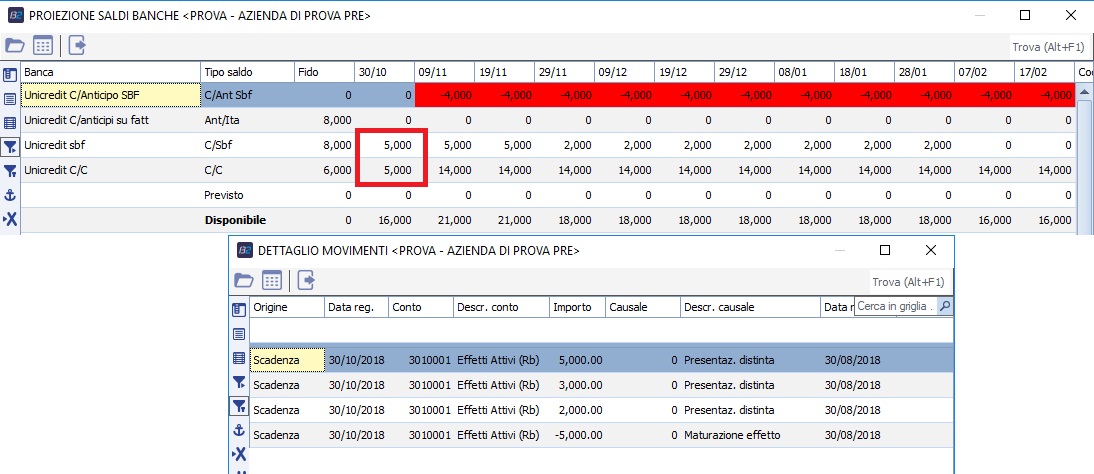Click the Ant/Ita tipo saldo cell
The image size is (1094, 474).
click(247, 120)
